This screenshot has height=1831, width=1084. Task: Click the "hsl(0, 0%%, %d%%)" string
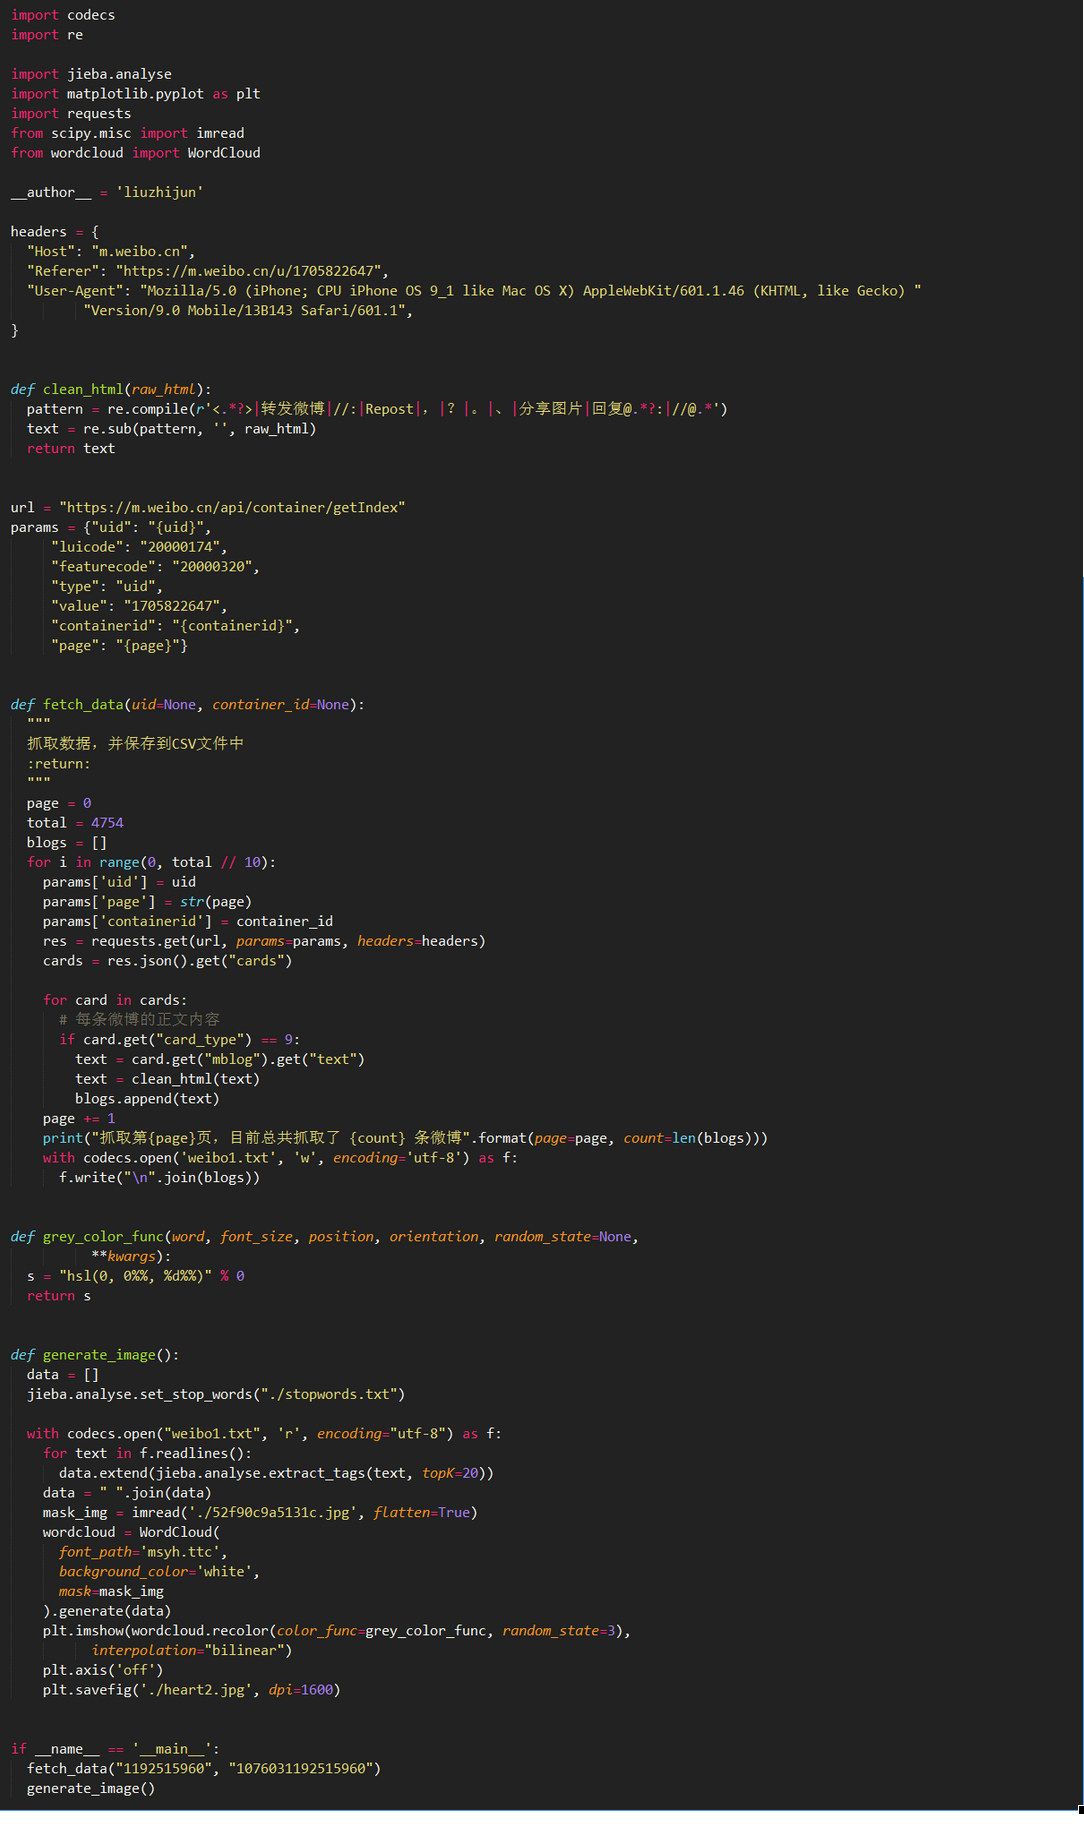[x=135, y=1276]
